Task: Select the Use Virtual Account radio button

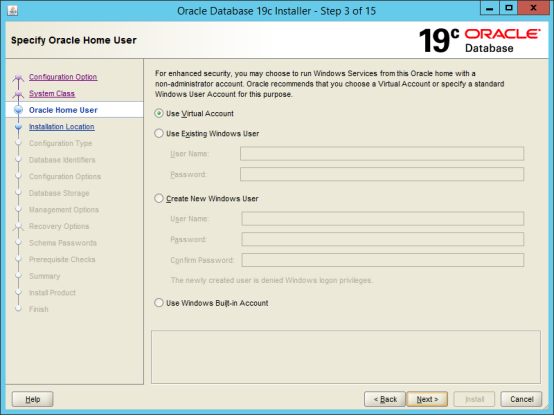Action: coord(159,113)
